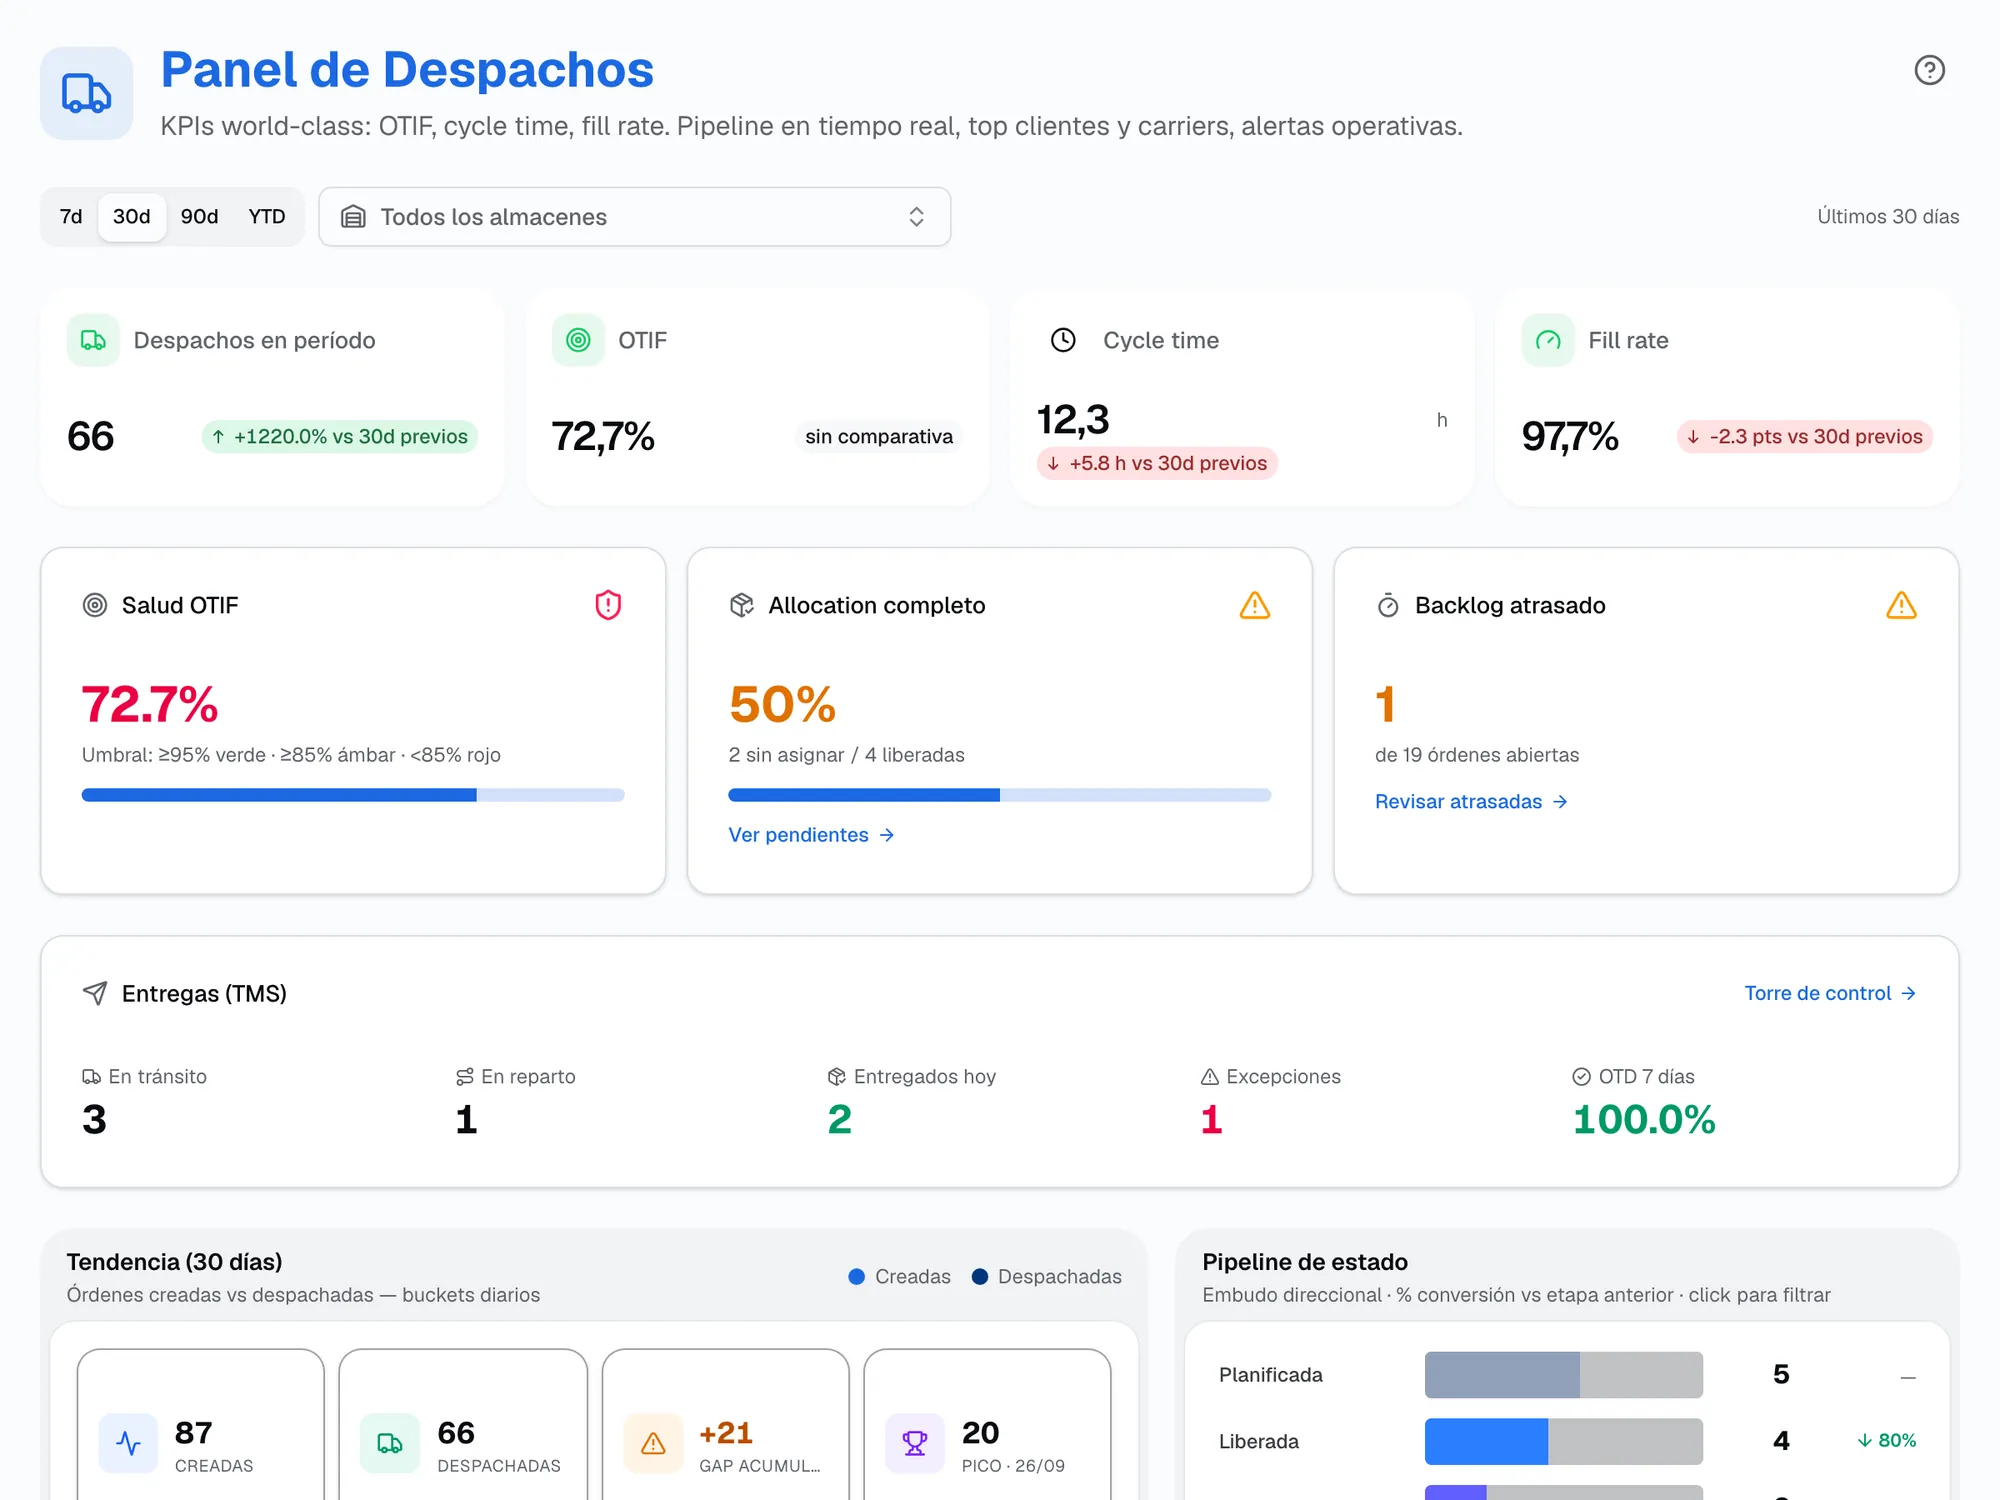This screenshot has width=2000, height=1500.
Task: Click the paper-plane icon next to Entregas (TMS)
Action: (95, 993)
